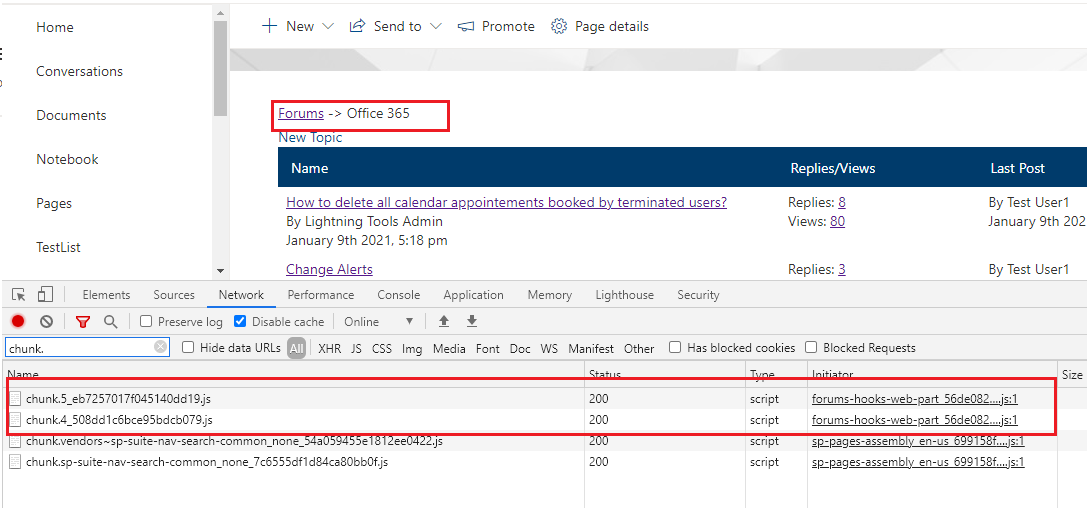Open network search with magnifier icon
The width and height of the screenshot is (1087, 508).
coord(111,322)
